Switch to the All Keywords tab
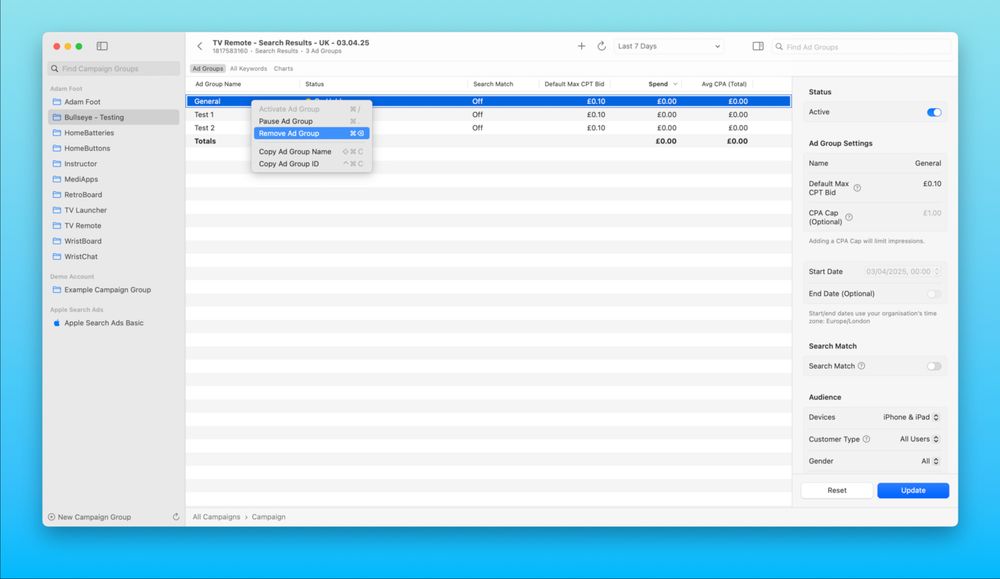Screen dimensions: 1000x579 pos(248,68)
